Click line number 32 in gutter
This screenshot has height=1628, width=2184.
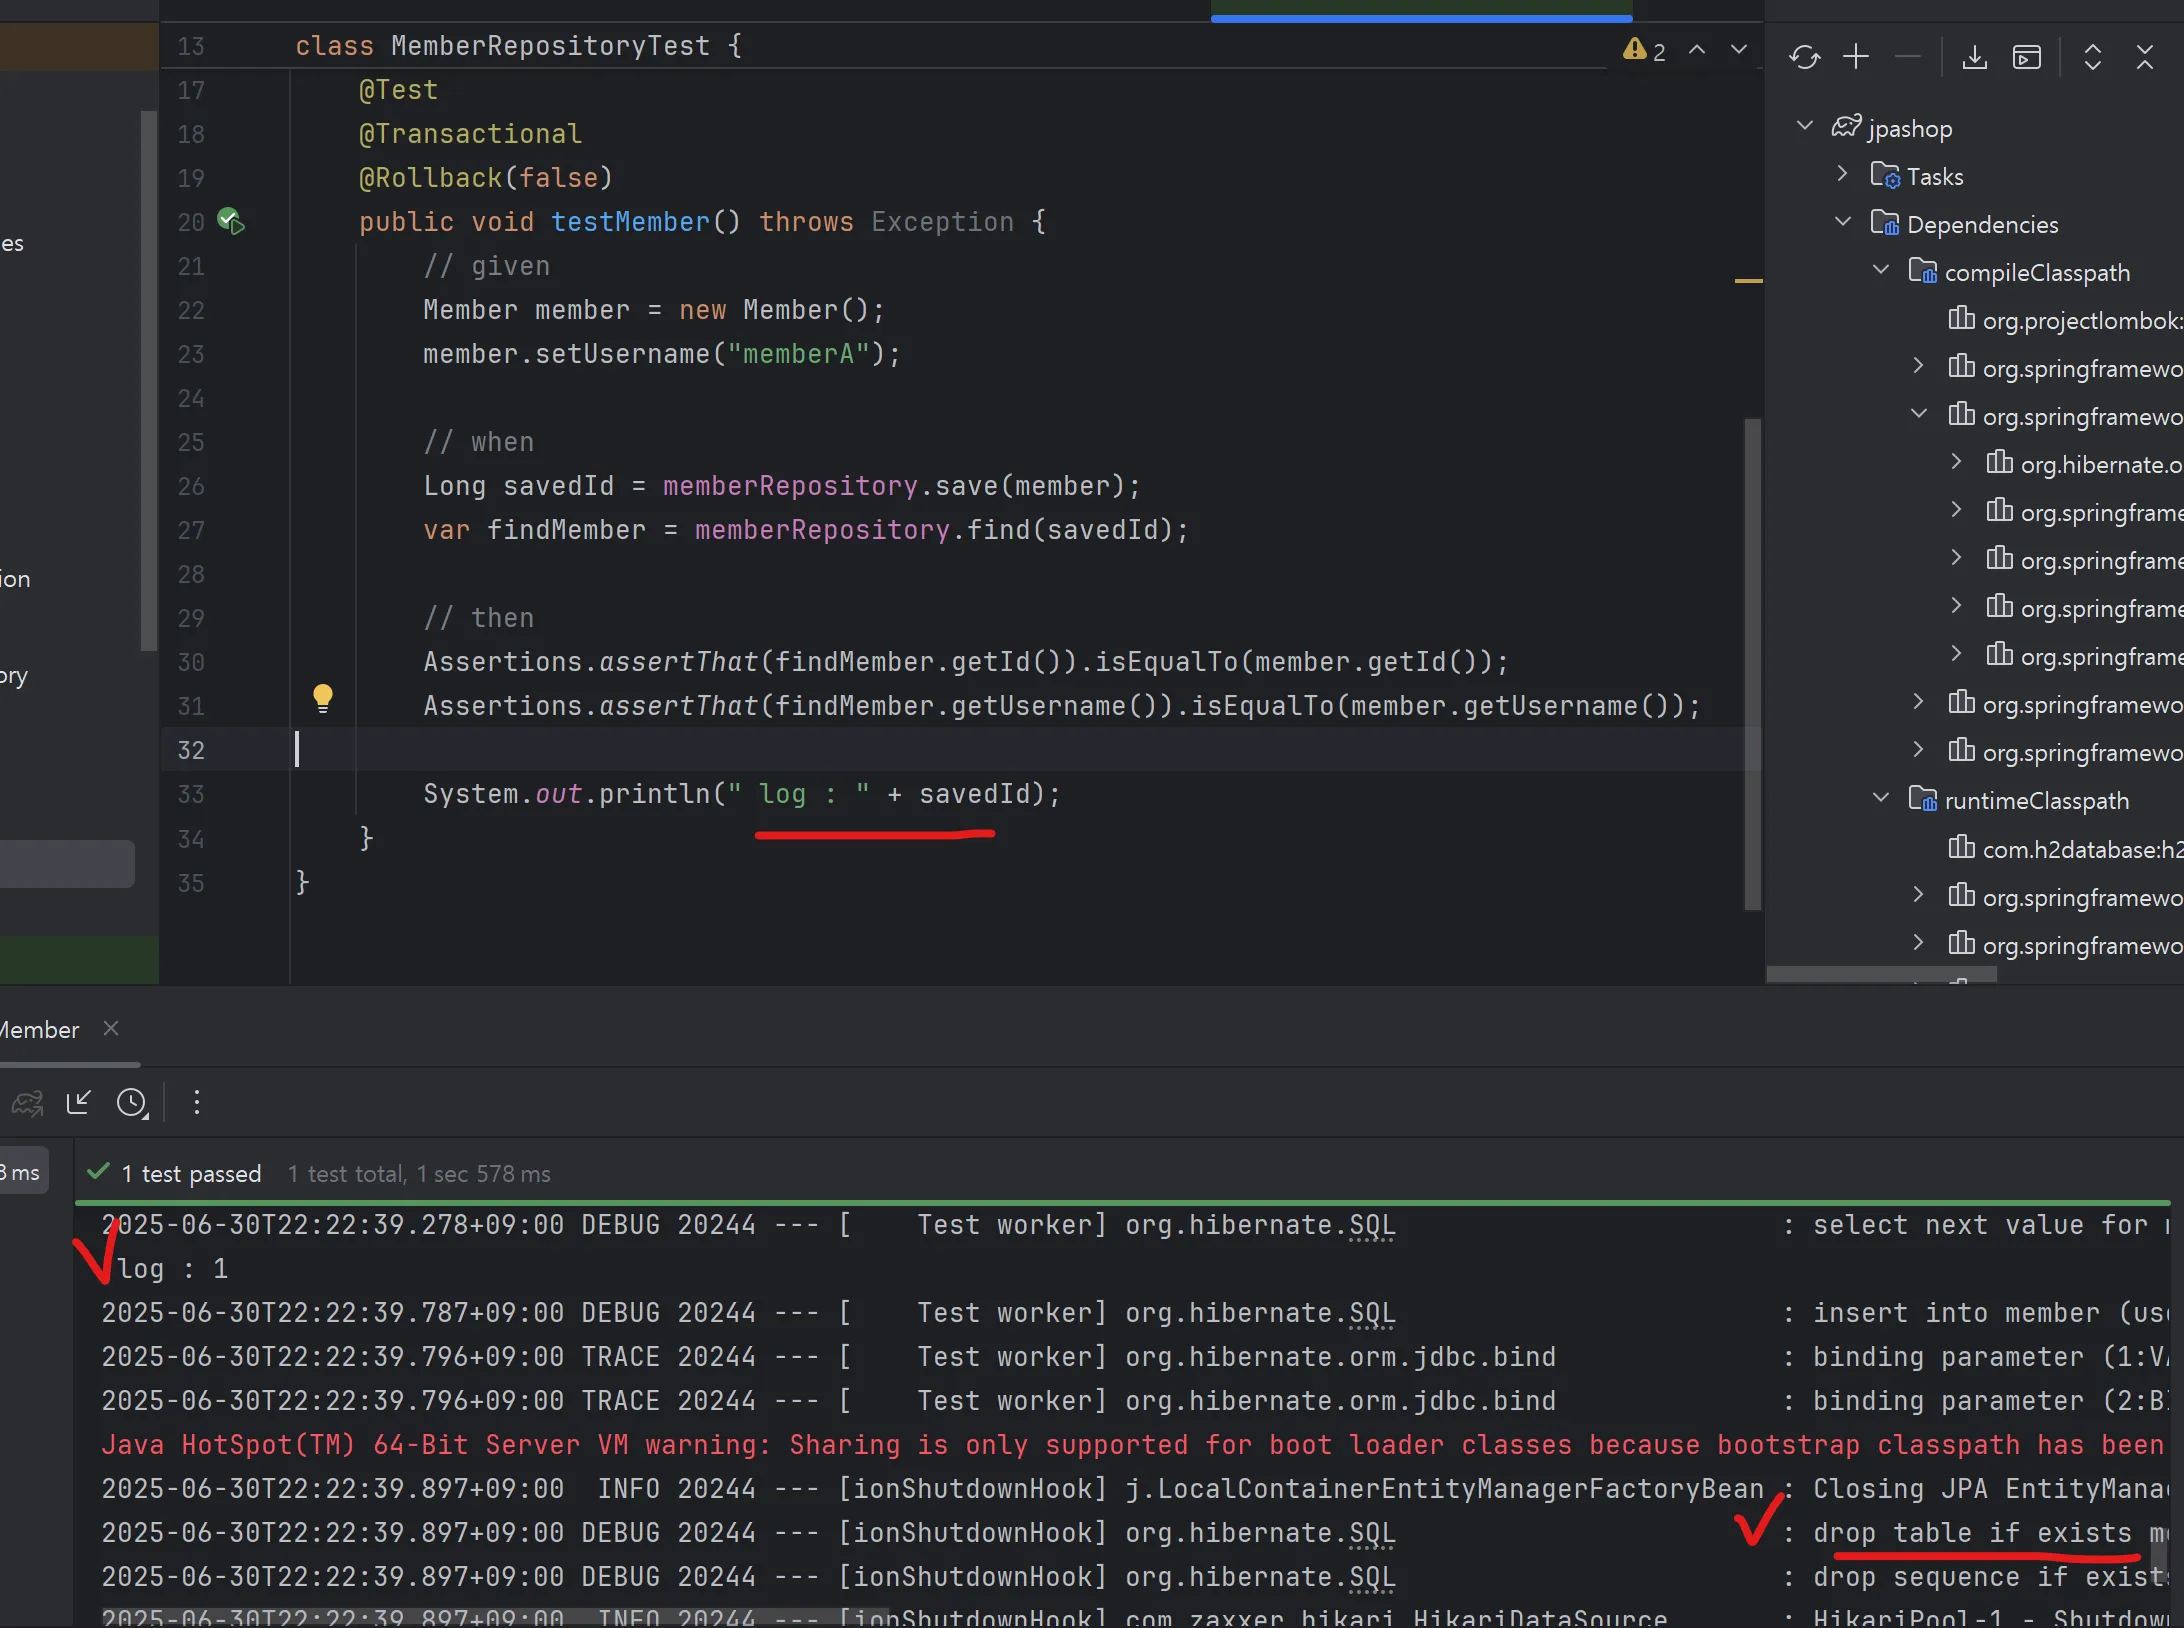coord(190,750)
